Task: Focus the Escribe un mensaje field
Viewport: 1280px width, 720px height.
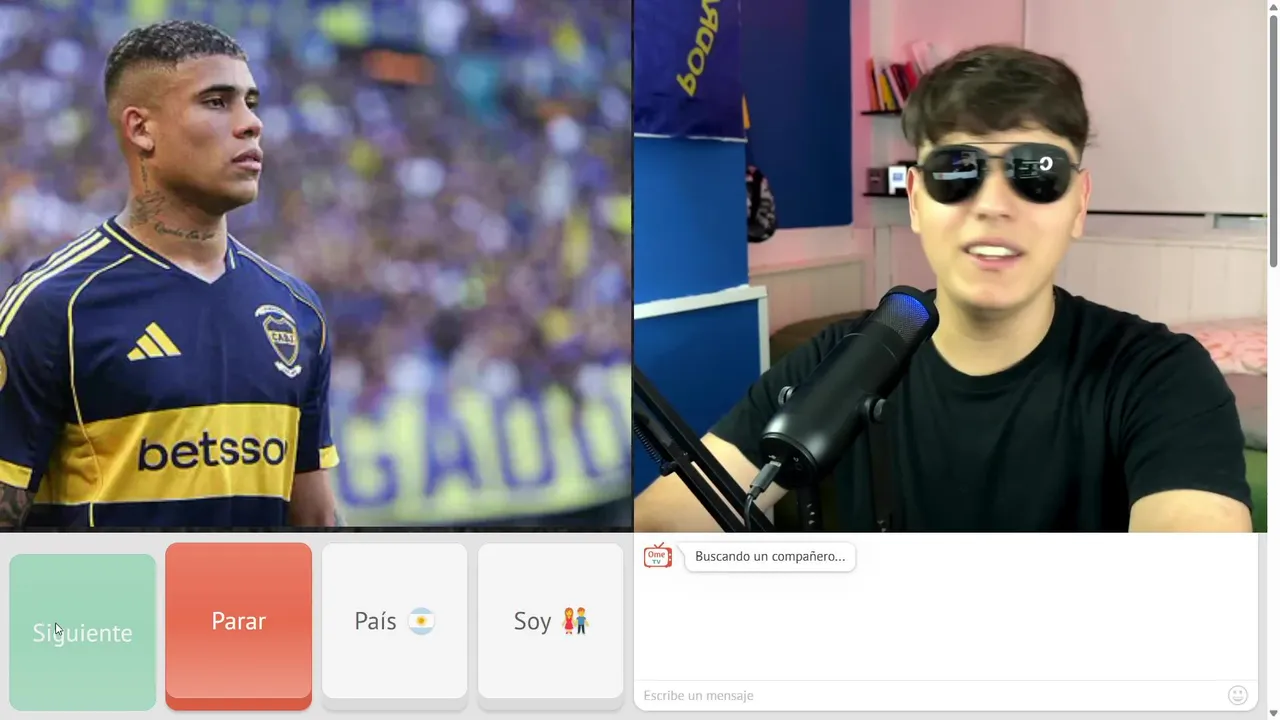Action: point(930,695)
